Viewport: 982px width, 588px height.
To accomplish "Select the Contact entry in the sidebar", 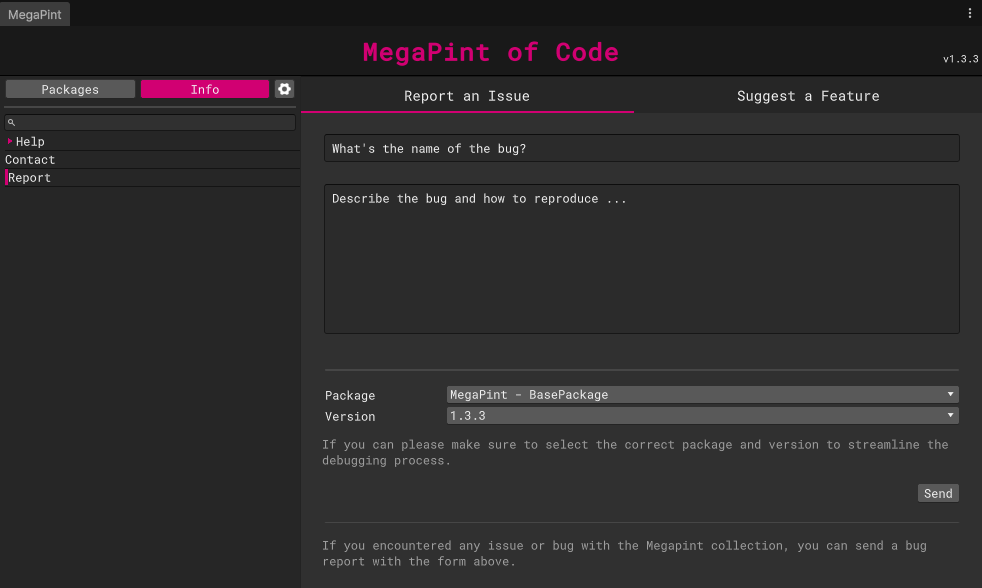I will click(x=30, y=160).
